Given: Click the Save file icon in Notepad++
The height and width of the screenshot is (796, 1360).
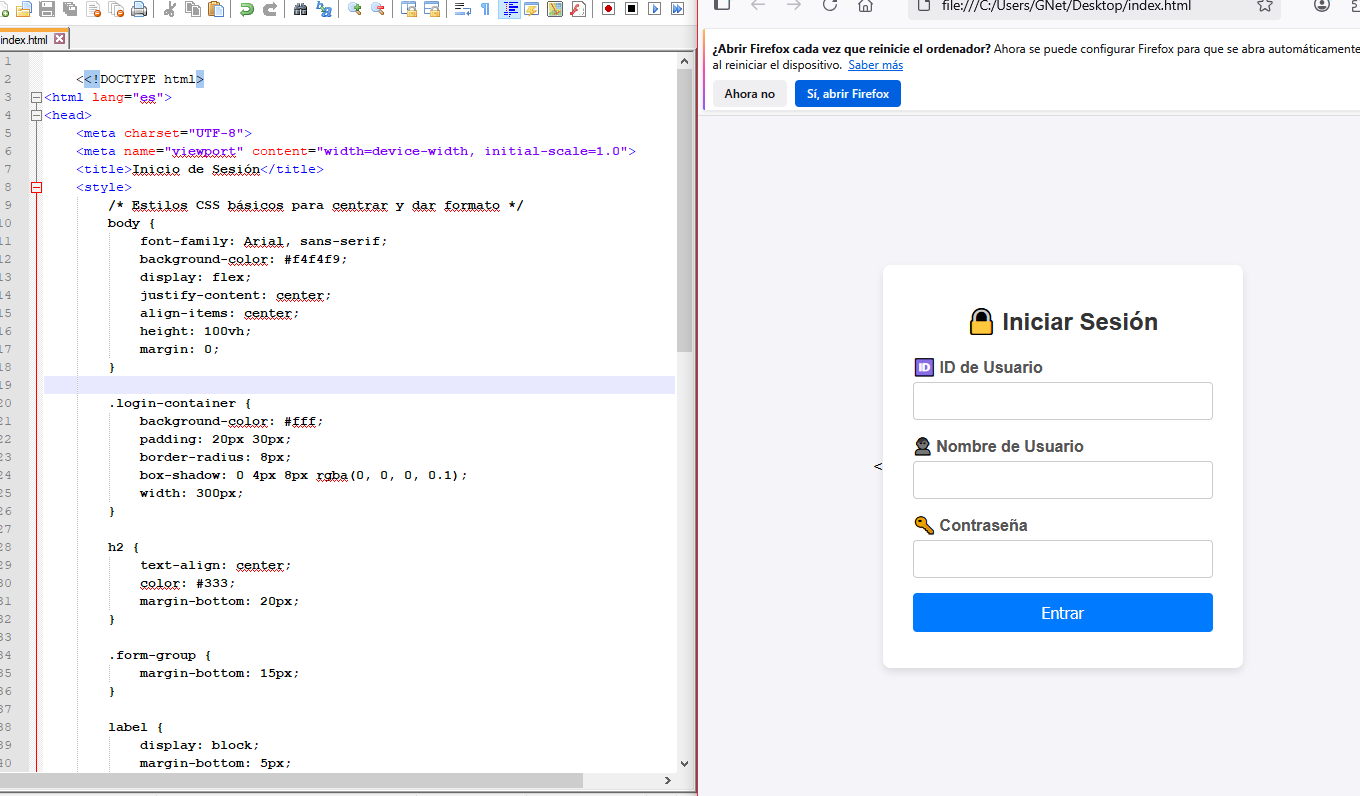Looking at the screenshot, I should (x=47, y=9).
